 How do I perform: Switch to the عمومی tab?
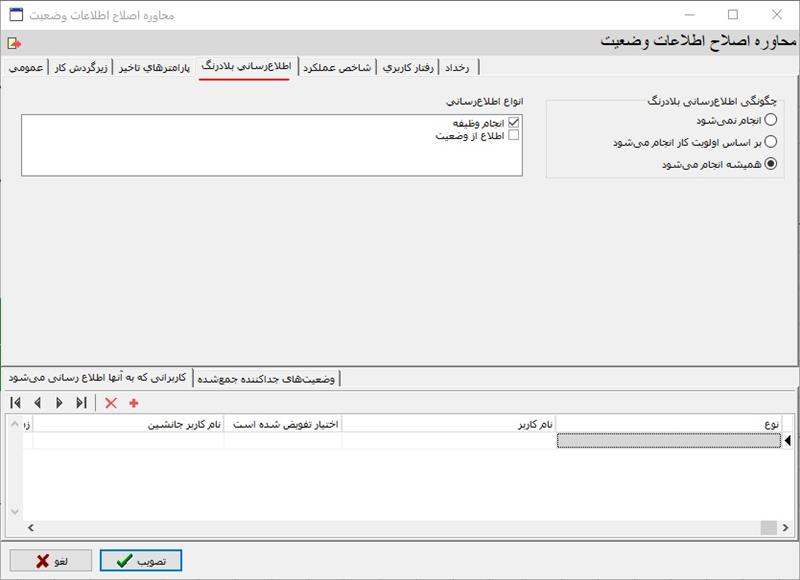[26, 67]
